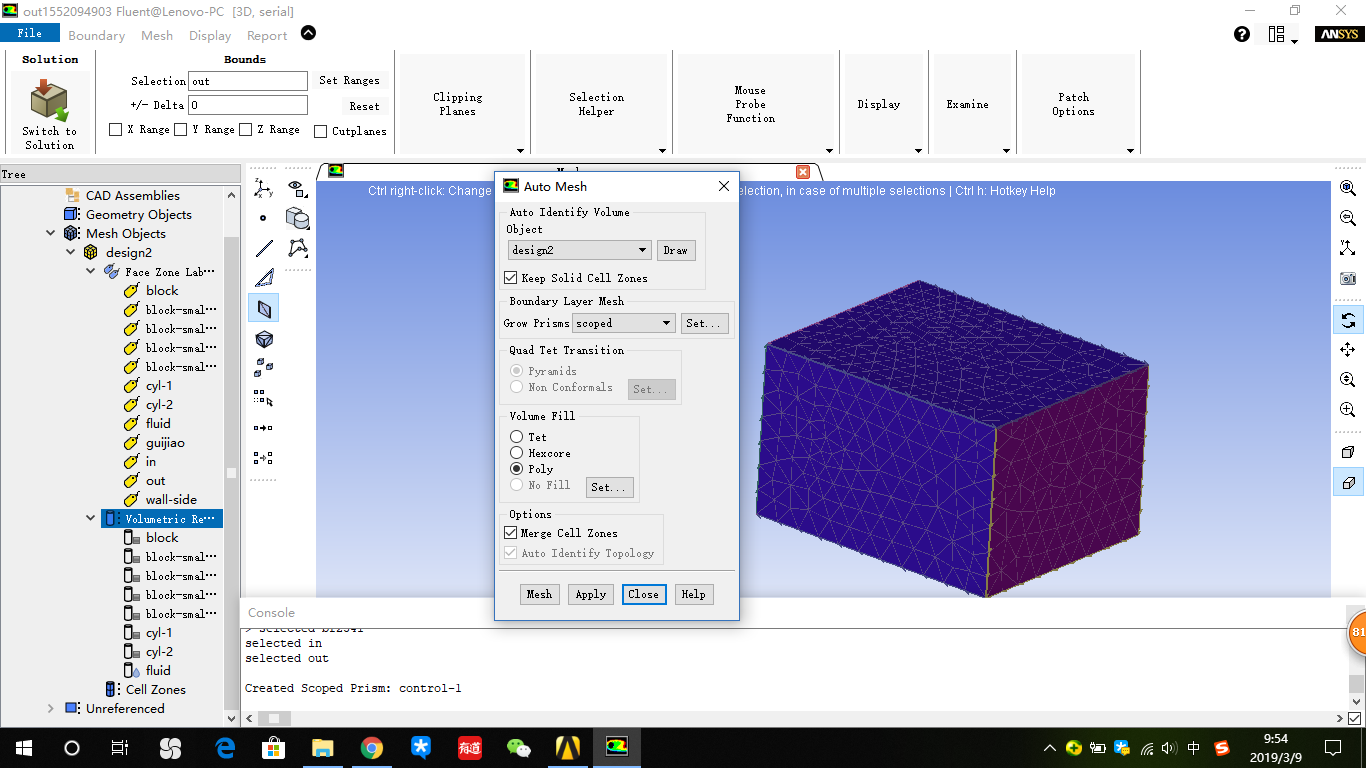Image resolution: width=1366 pixels, height=768 pixels.
Task: Activate the rotate view tool
Action: click(x=1348, y=319)
